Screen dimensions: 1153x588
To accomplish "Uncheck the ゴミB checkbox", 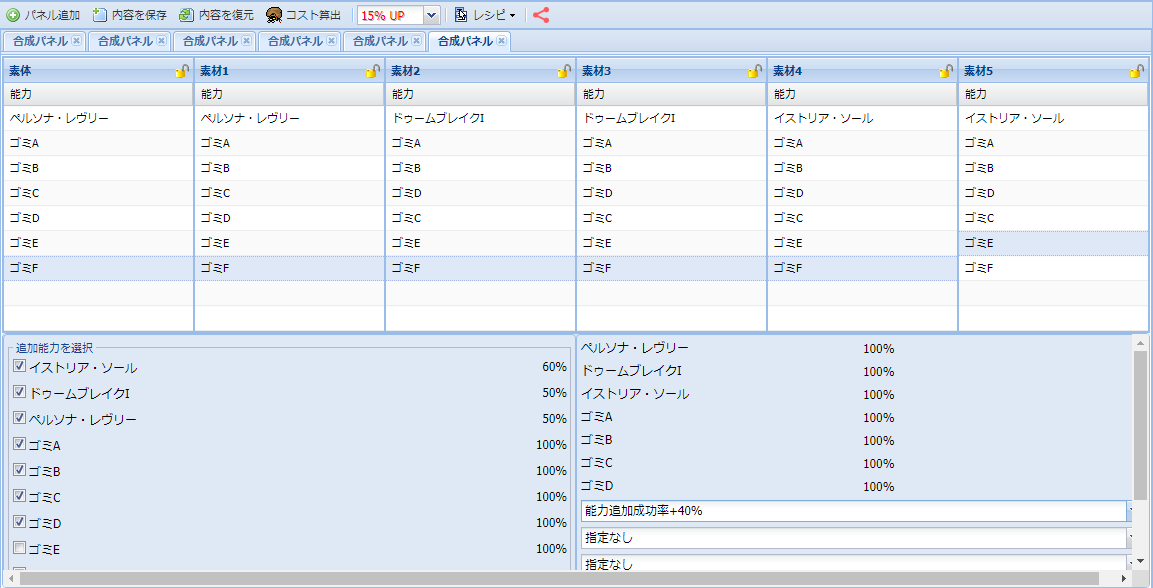I will point(20,470).
